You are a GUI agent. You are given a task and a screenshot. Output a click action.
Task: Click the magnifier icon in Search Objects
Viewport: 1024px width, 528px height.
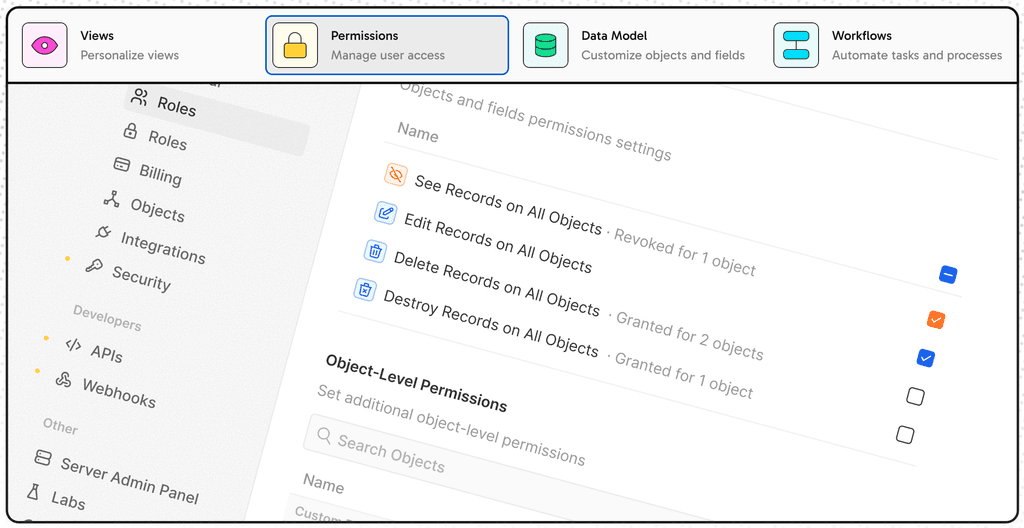(x=324, y=435)
